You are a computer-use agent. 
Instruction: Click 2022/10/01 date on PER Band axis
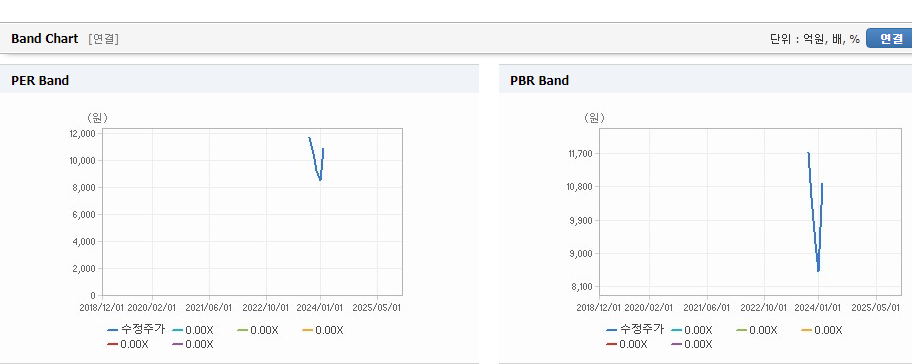(x=266, y=307)
